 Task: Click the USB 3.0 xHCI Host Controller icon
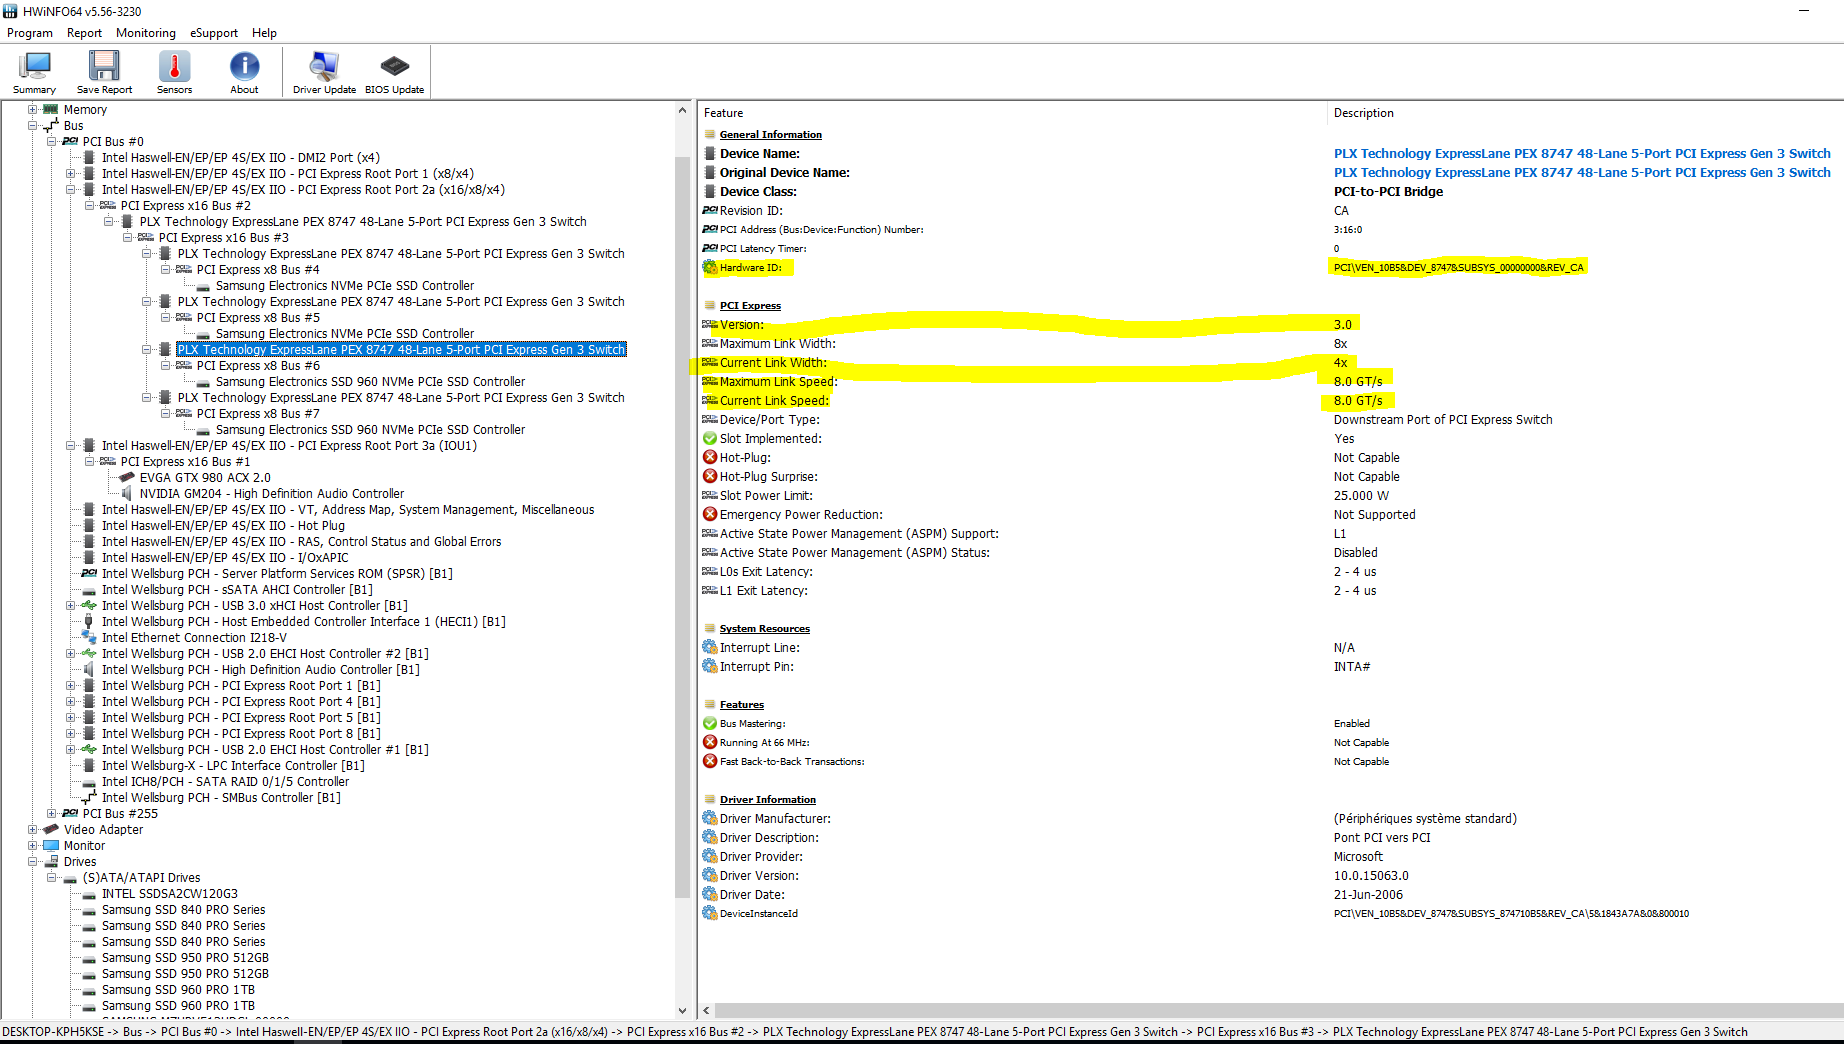pyautogui.click(x=89, y=606)
